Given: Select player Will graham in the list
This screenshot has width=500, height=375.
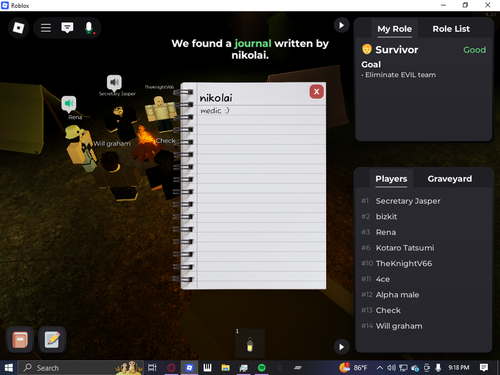Looking at the screenshot, I should 399,326.
